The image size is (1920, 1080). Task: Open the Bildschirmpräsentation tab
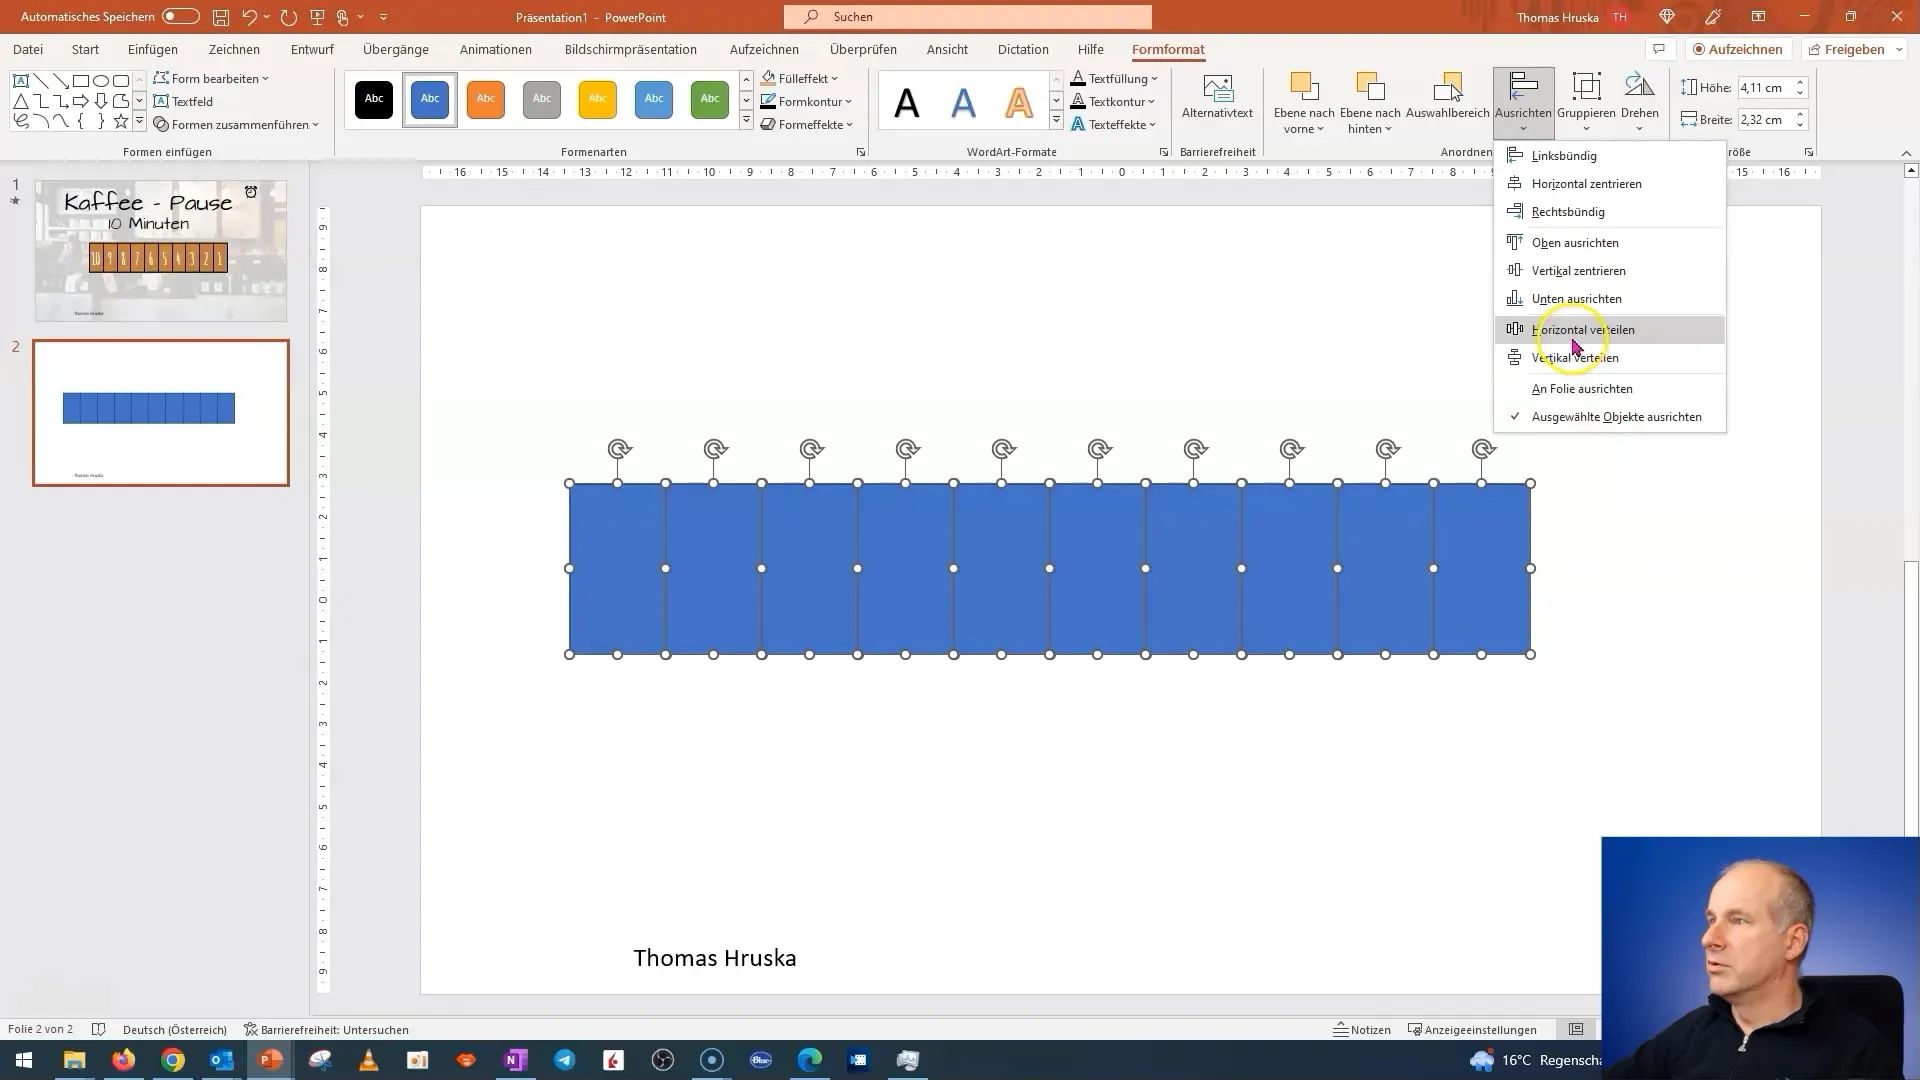point(631,49)
